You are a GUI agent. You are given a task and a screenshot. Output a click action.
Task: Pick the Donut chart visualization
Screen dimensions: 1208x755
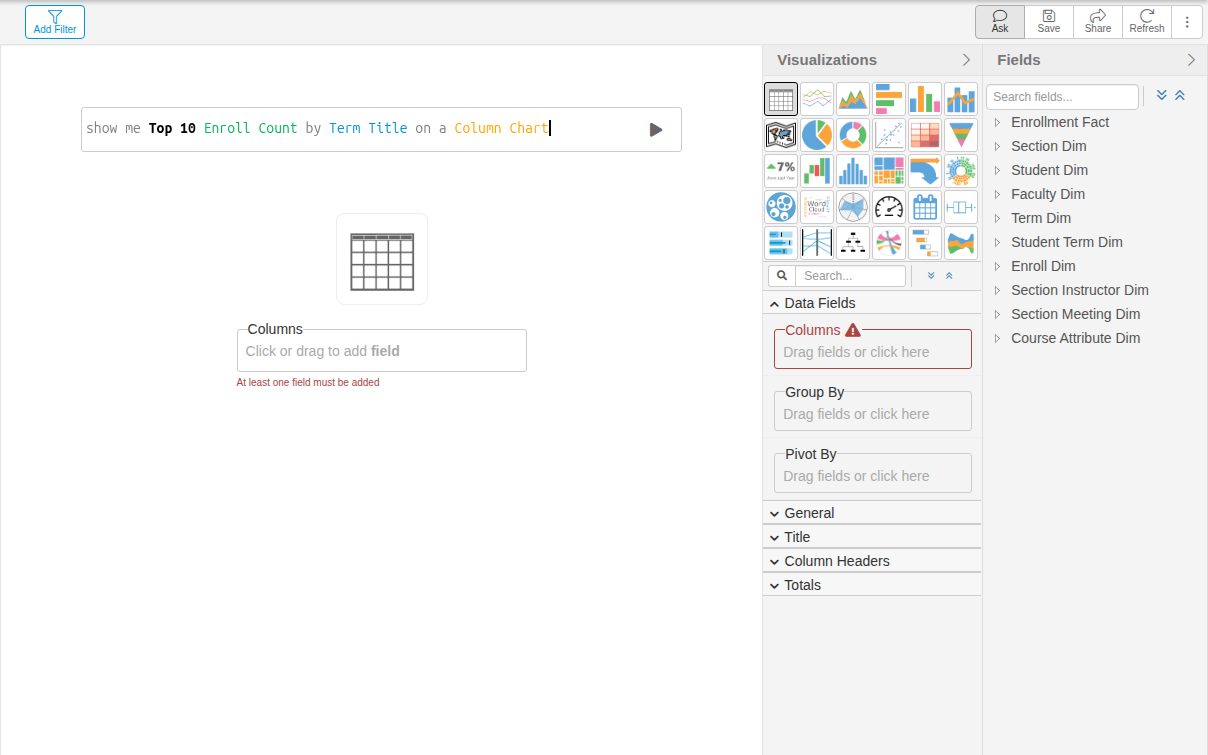click(x=853, y=135)
